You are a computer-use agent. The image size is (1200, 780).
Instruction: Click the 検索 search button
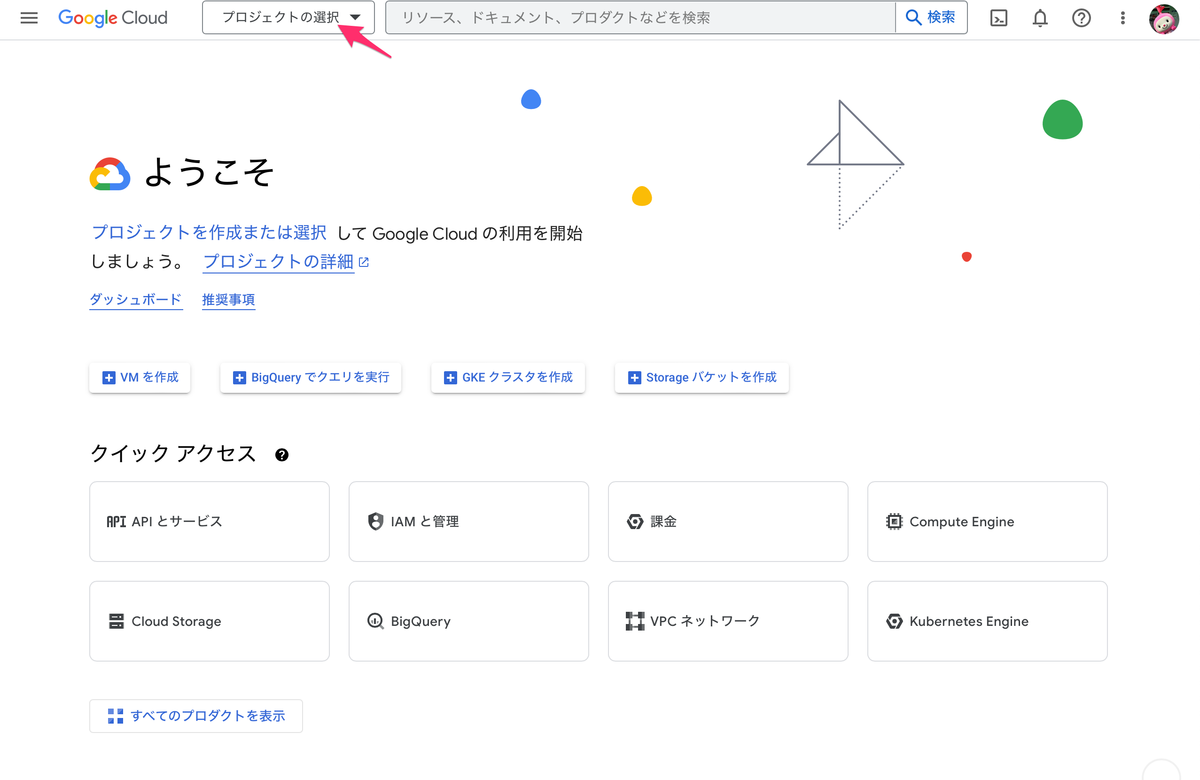(x=931, y=17)
